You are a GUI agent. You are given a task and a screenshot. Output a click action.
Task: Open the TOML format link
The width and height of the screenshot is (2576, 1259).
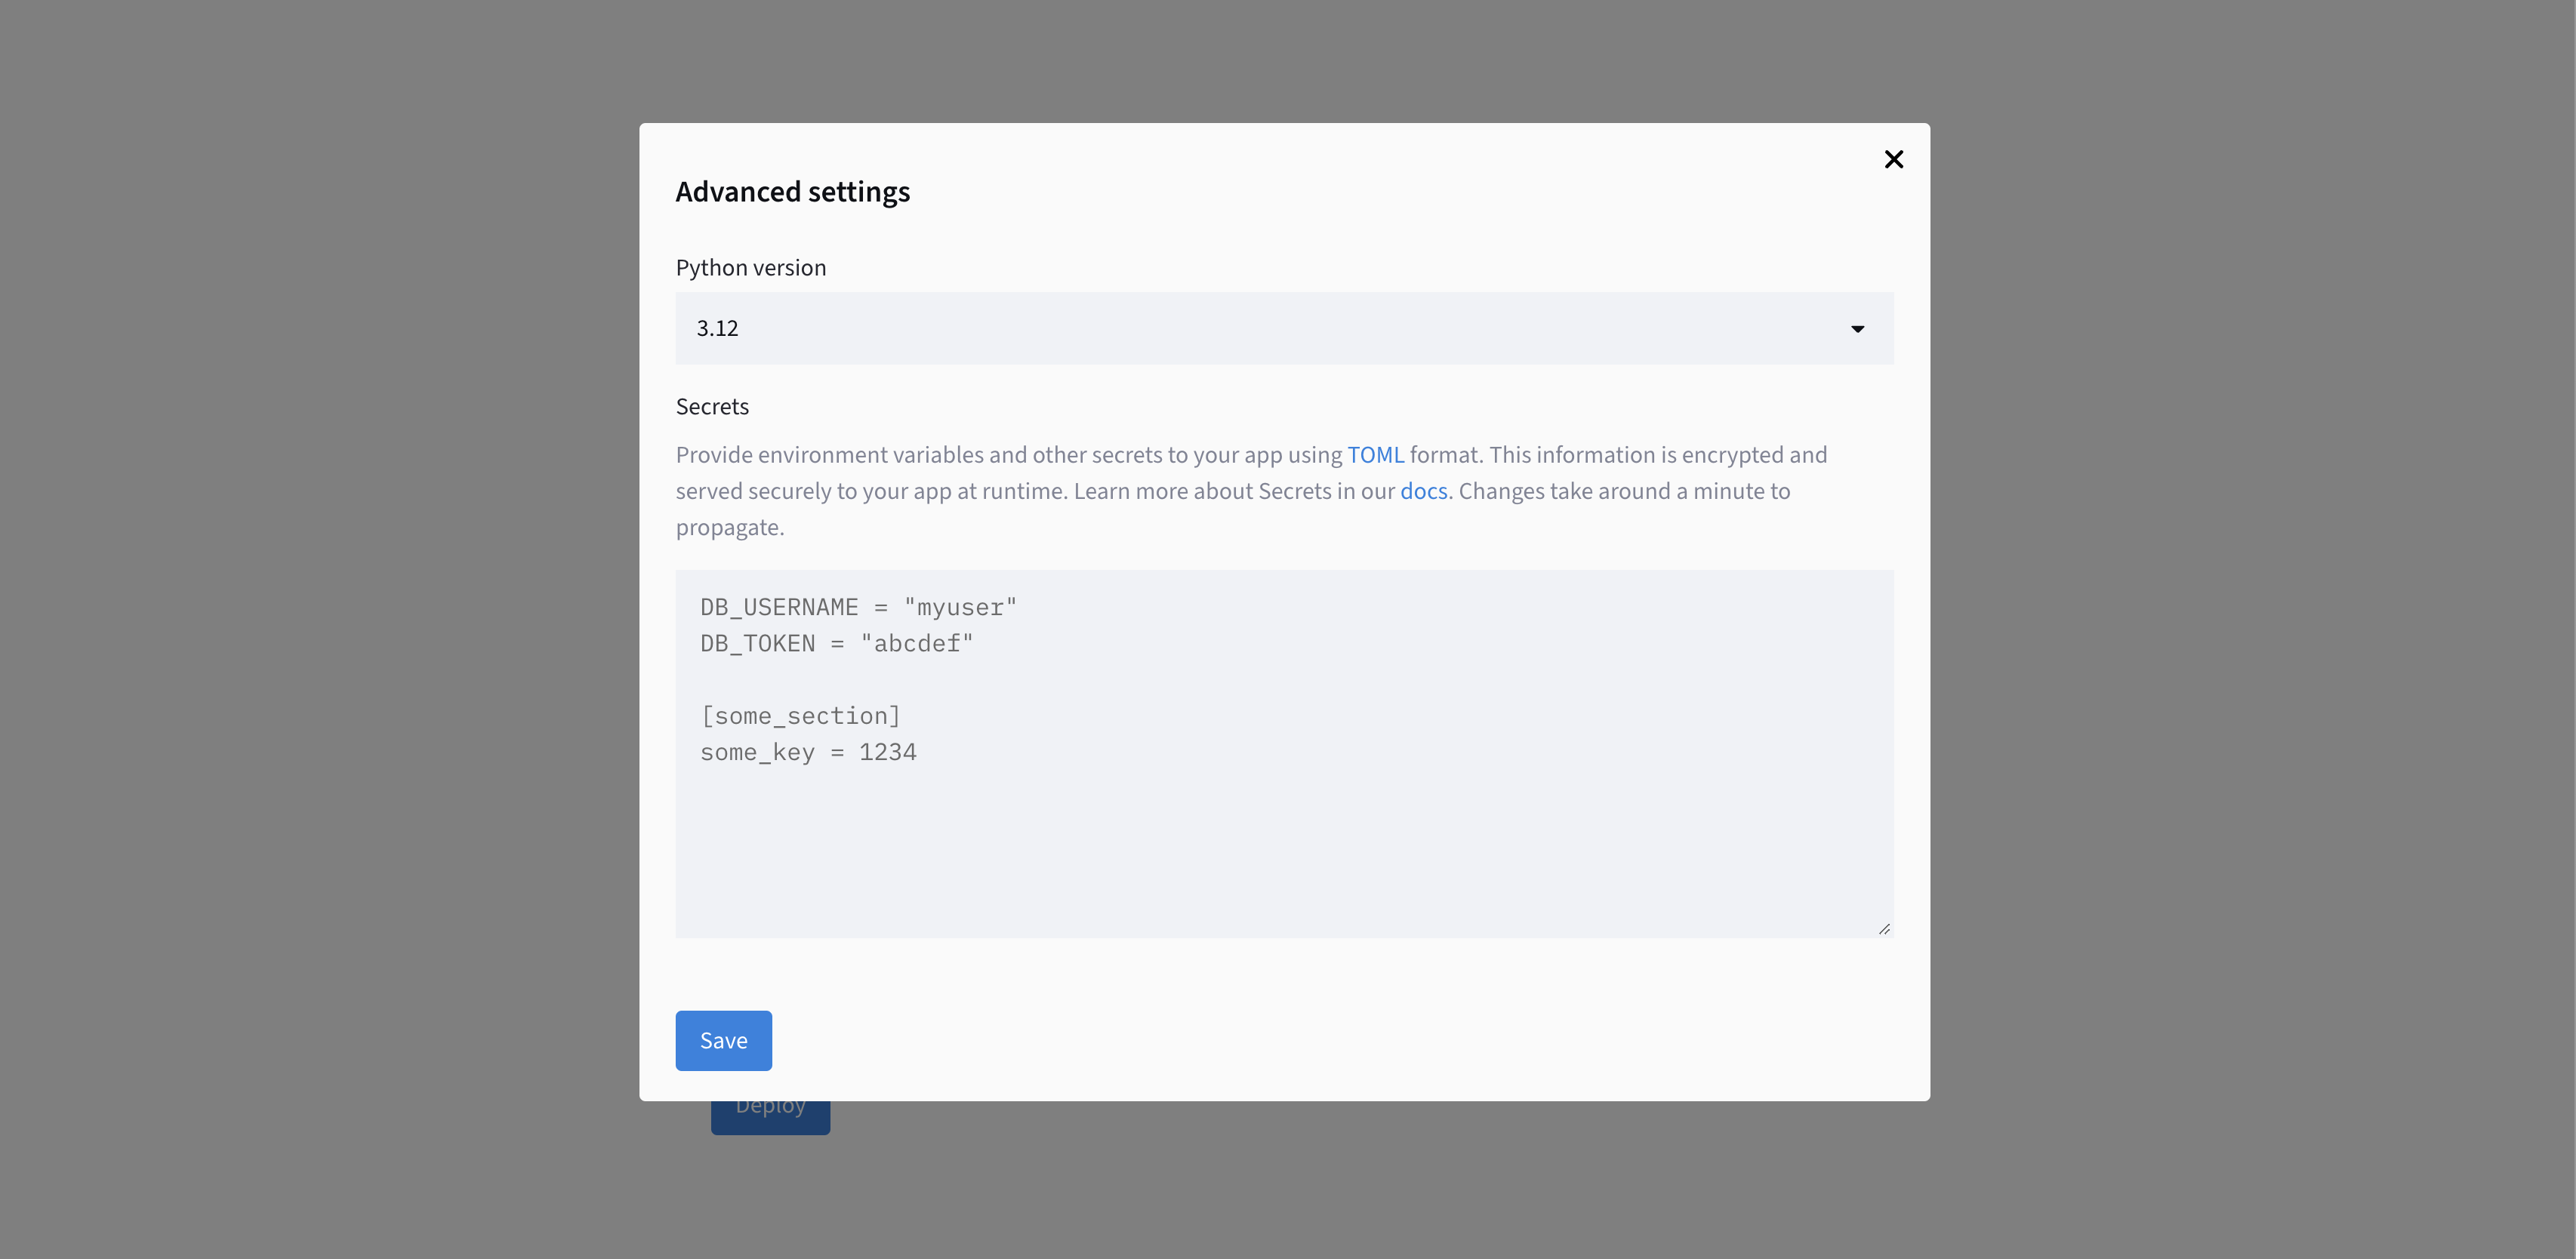[x=1375, y=455]
